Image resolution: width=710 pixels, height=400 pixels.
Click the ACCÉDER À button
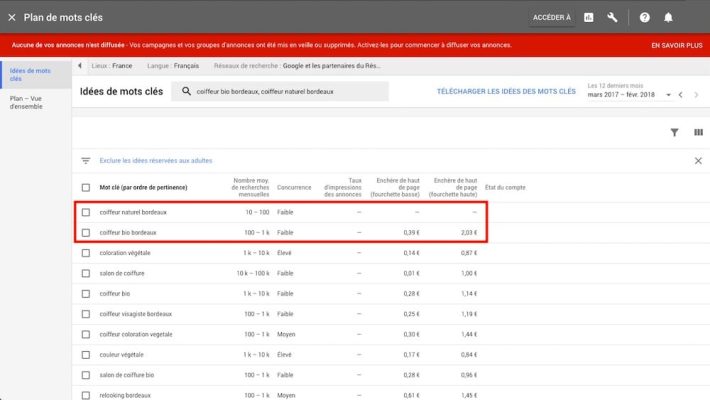552,17
